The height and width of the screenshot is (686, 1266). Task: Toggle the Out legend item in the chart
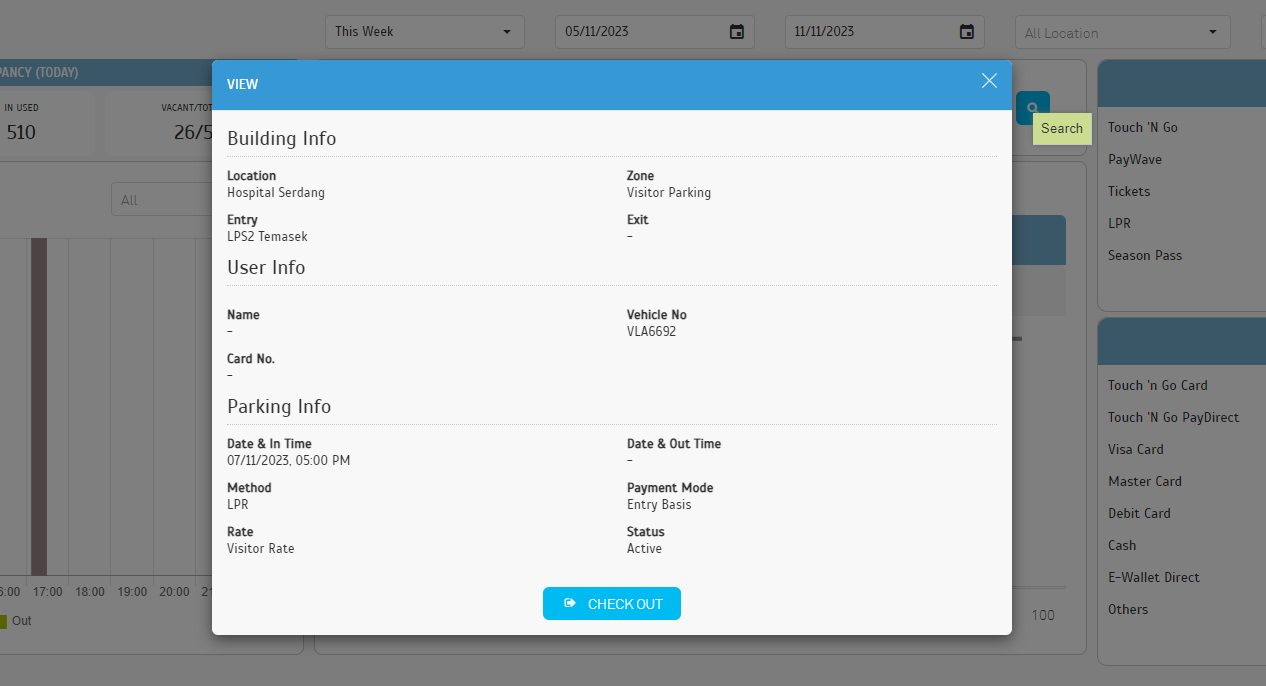click(x=16, y=621)
